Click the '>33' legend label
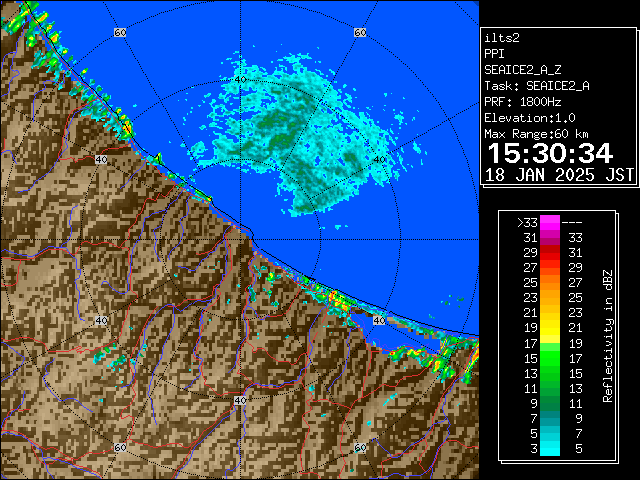Screen dimensions: 640x480 click(x=527, y=223)
